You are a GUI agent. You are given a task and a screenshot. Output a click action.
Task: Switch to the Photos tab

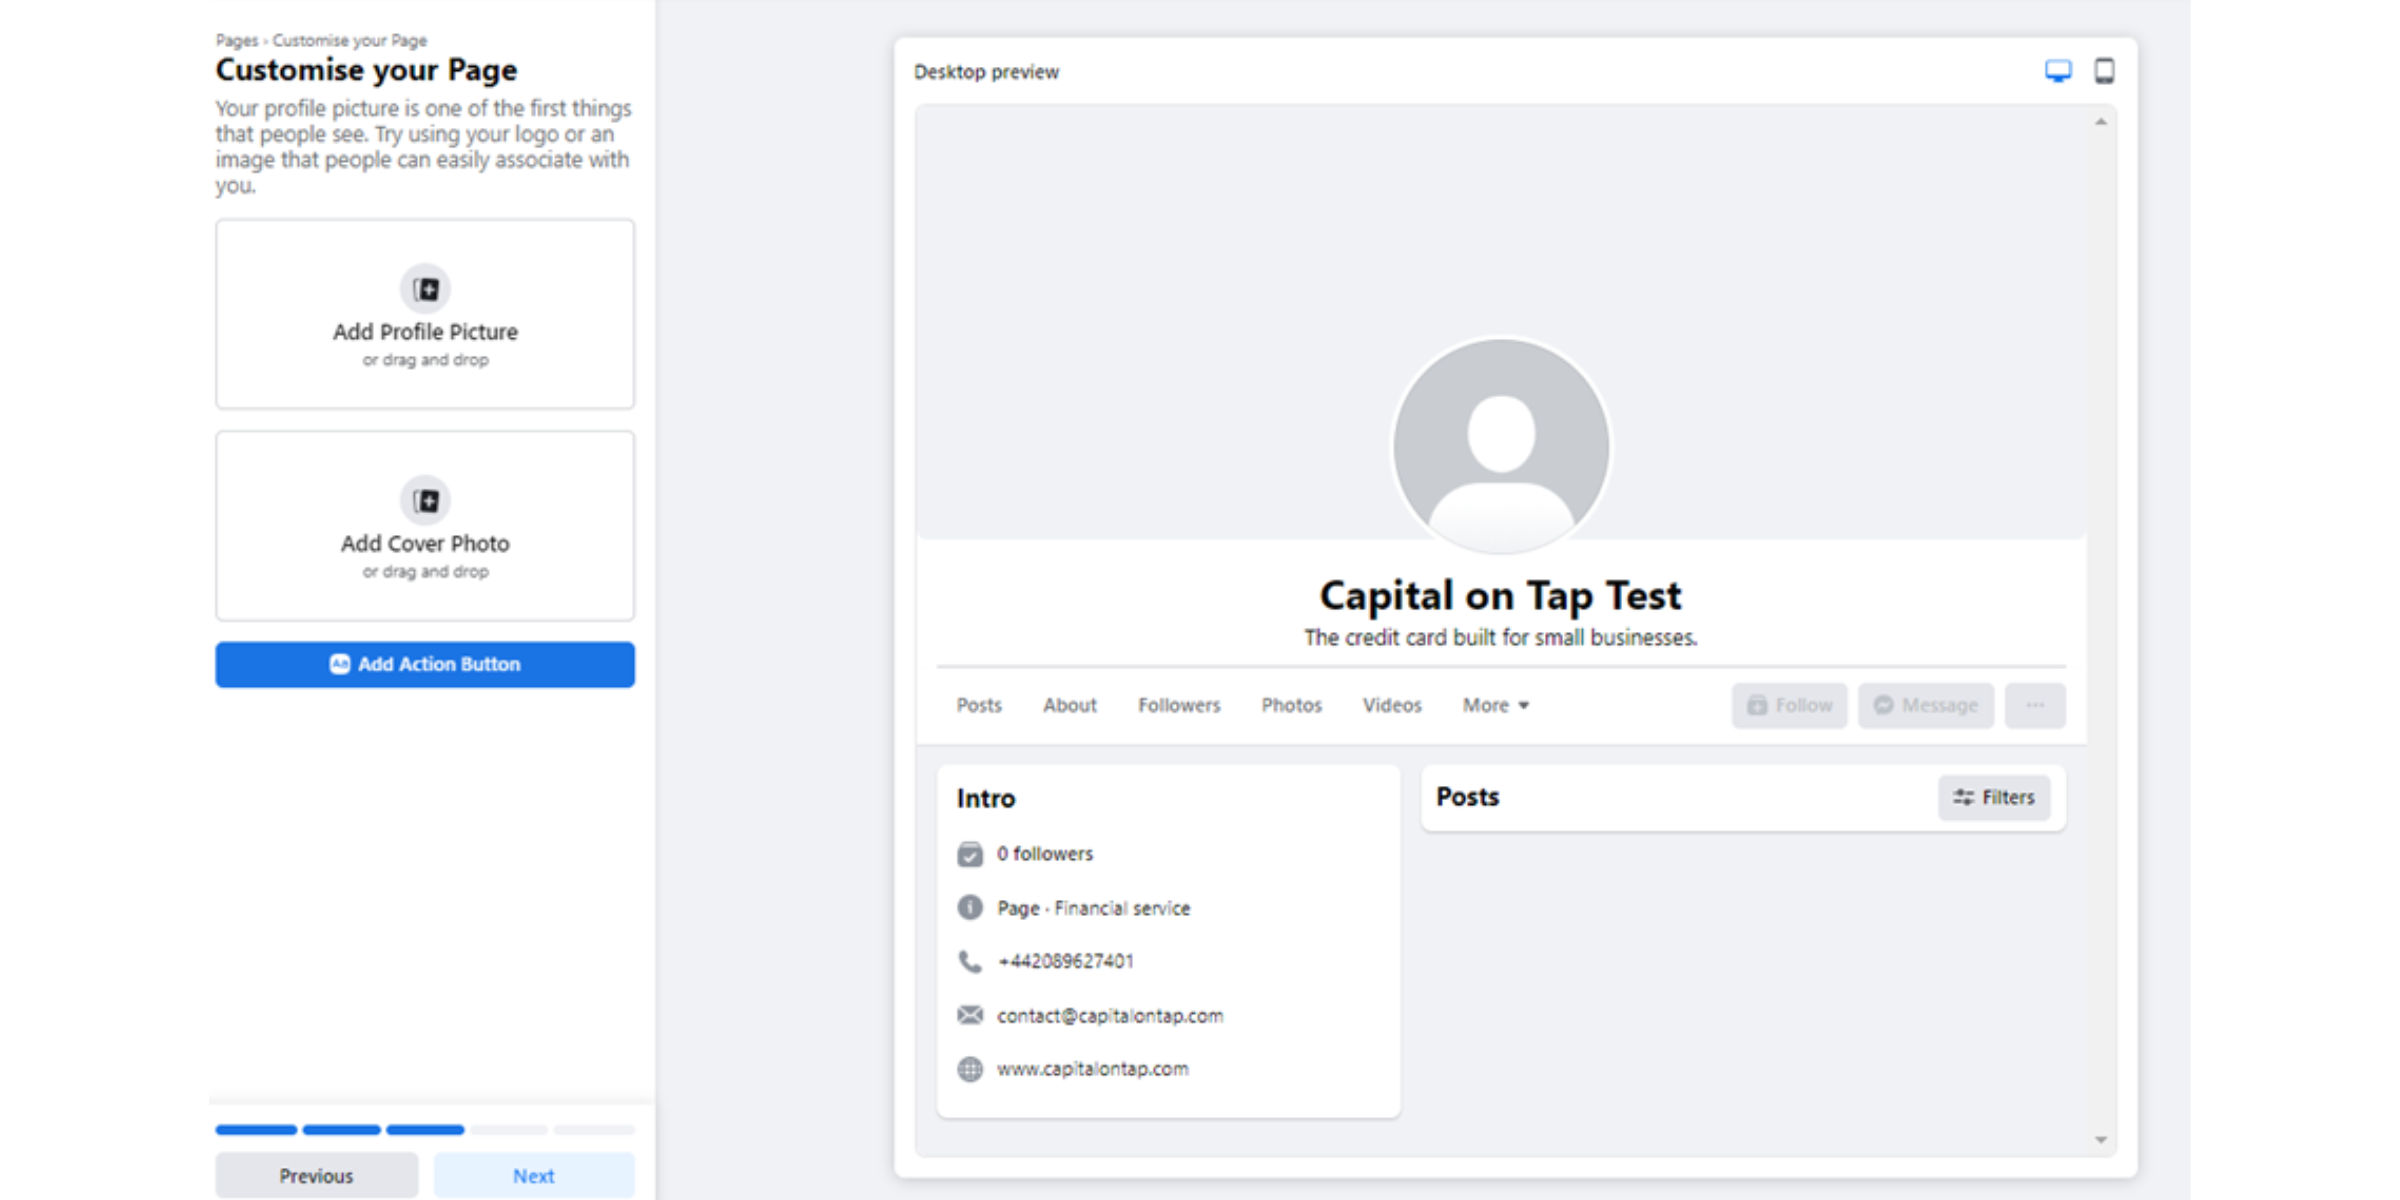(x=1291, y=705)
